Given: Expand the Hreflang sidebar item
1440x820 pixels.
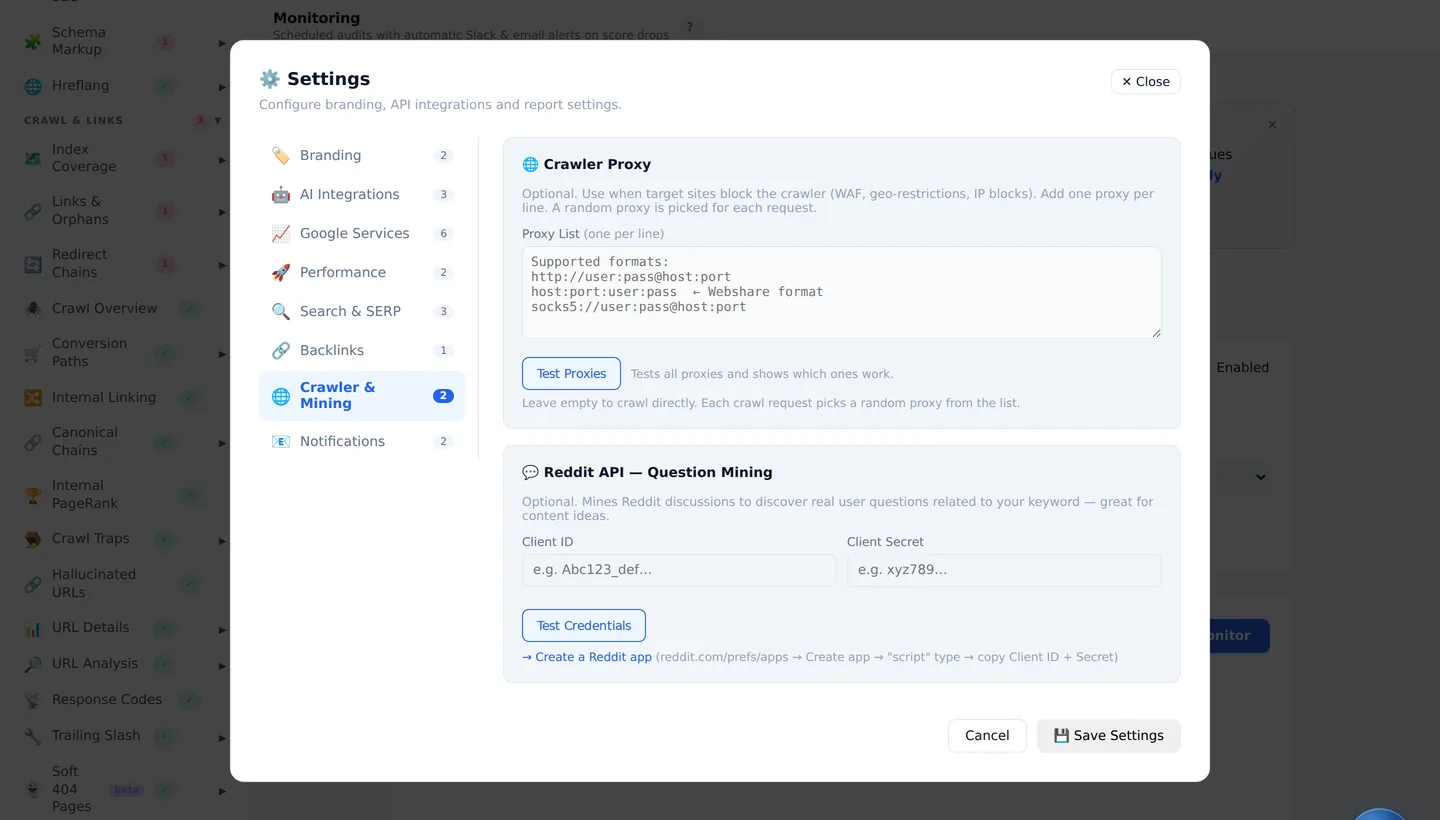Looking at the screenshot, I should click(222, 86).
